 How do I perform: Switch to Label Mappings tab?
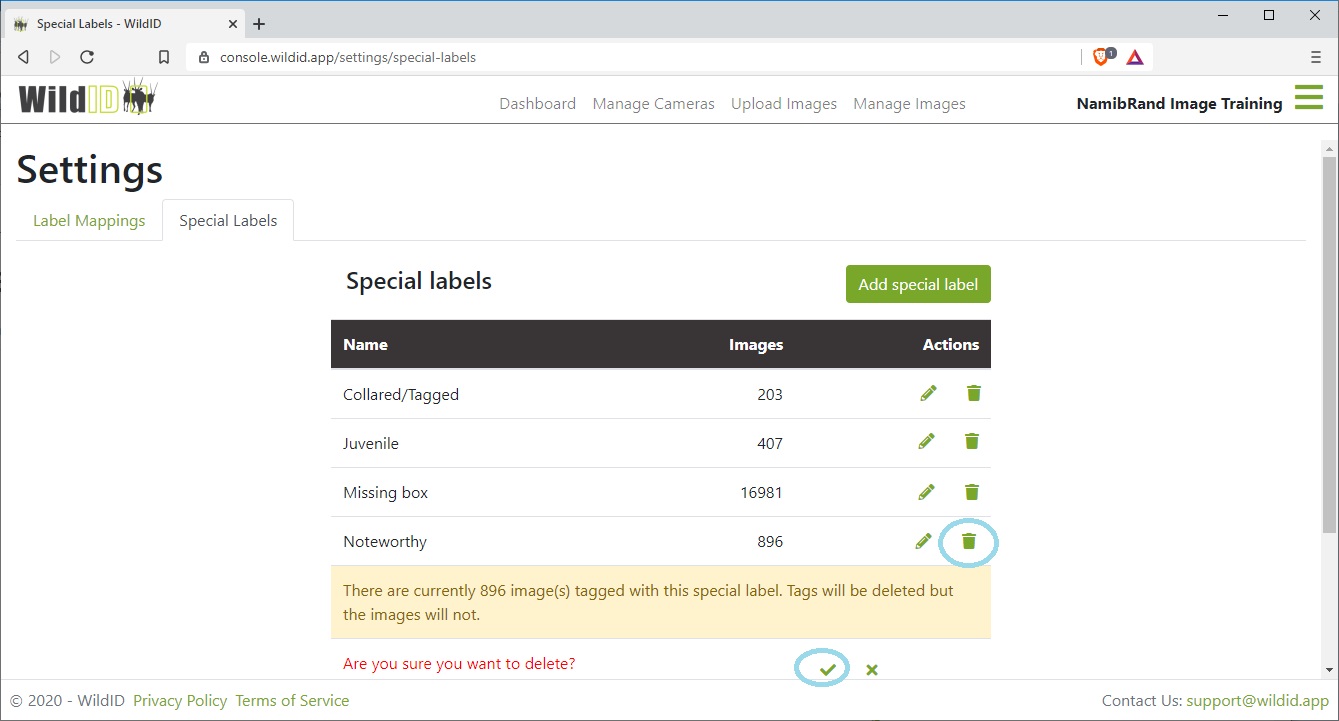coord(89,221)
